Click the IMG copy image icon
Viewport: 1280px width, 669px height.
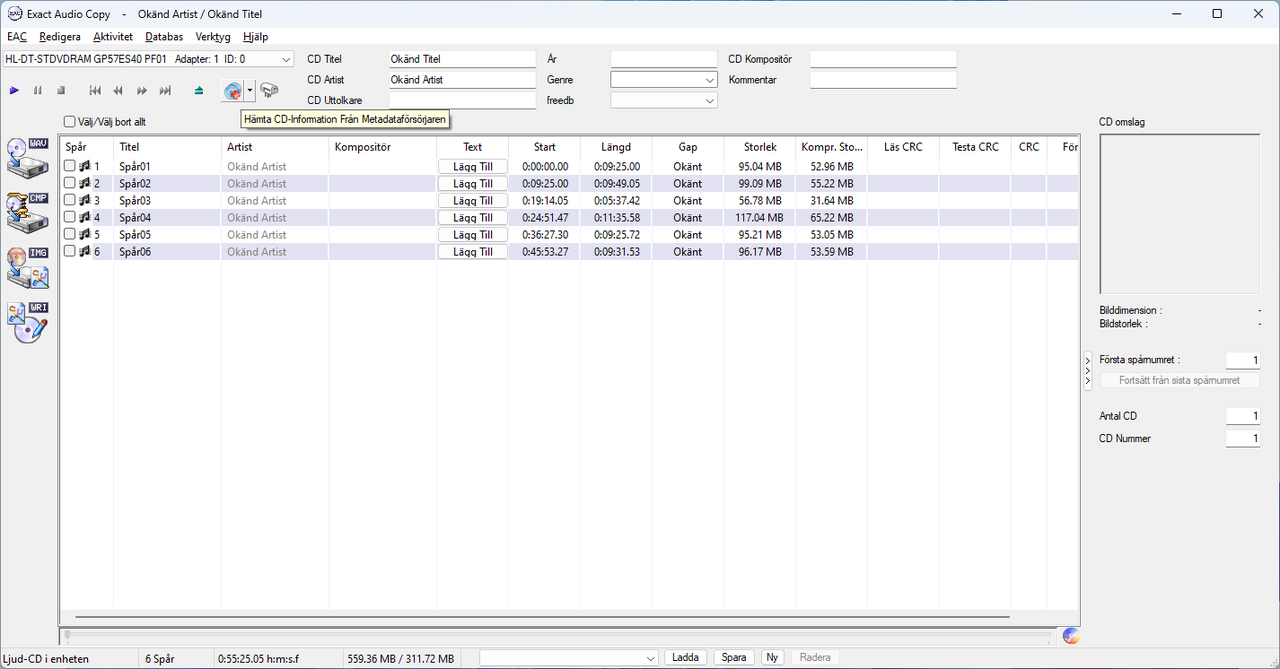click(x=28, y=267)
